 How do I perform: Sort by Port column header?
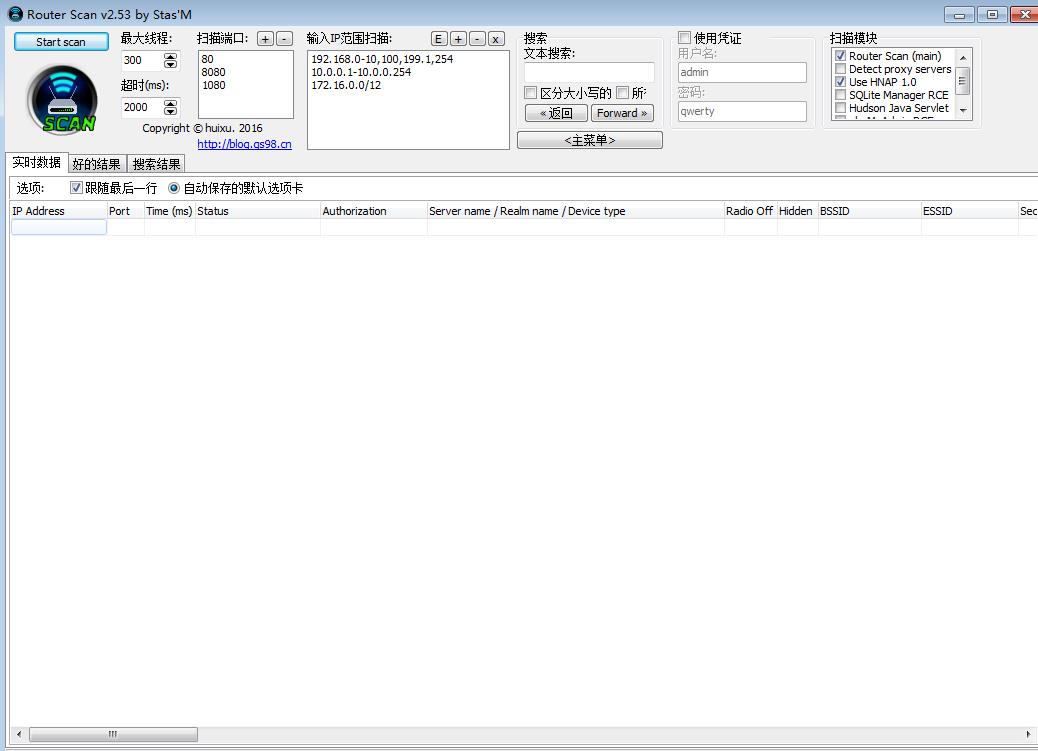pyautogui.click(x=126, y=211)
